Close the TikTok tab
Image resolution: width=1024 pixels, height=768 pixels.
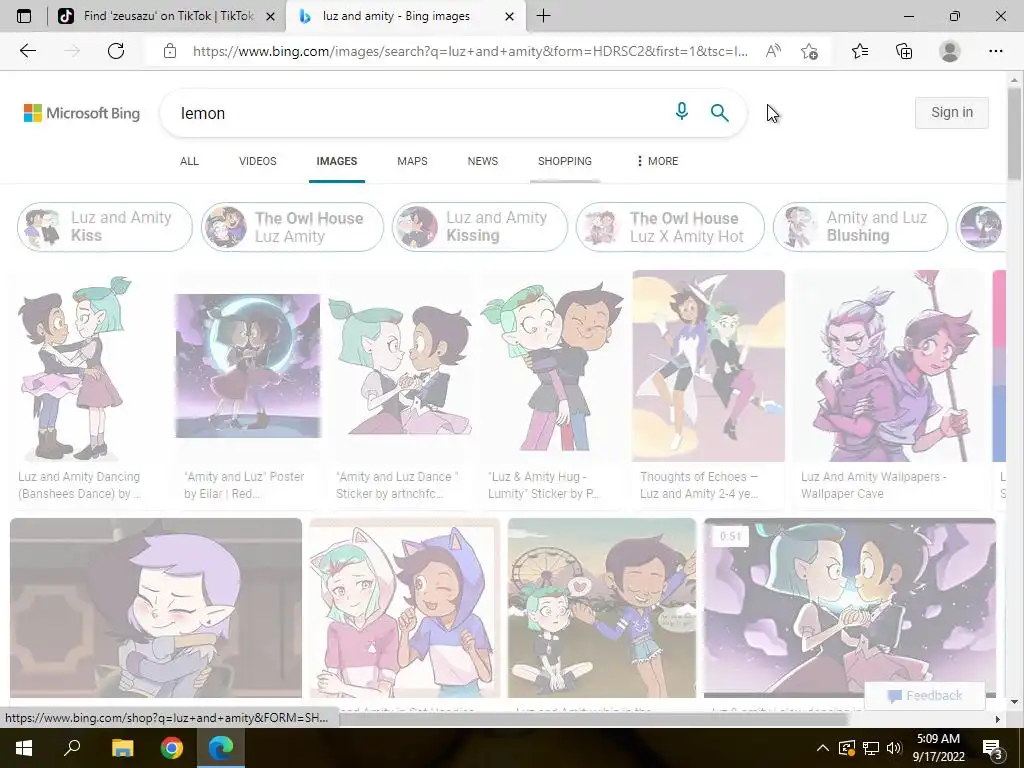270,16
